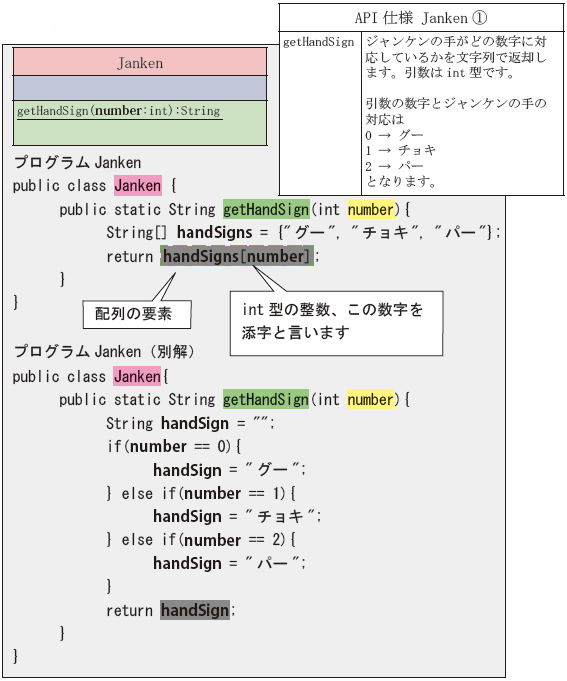Click gray-highlighted handSign in the final return
Image resolution: width=567 pixels, height=681 pixels.
pos(195,610)
